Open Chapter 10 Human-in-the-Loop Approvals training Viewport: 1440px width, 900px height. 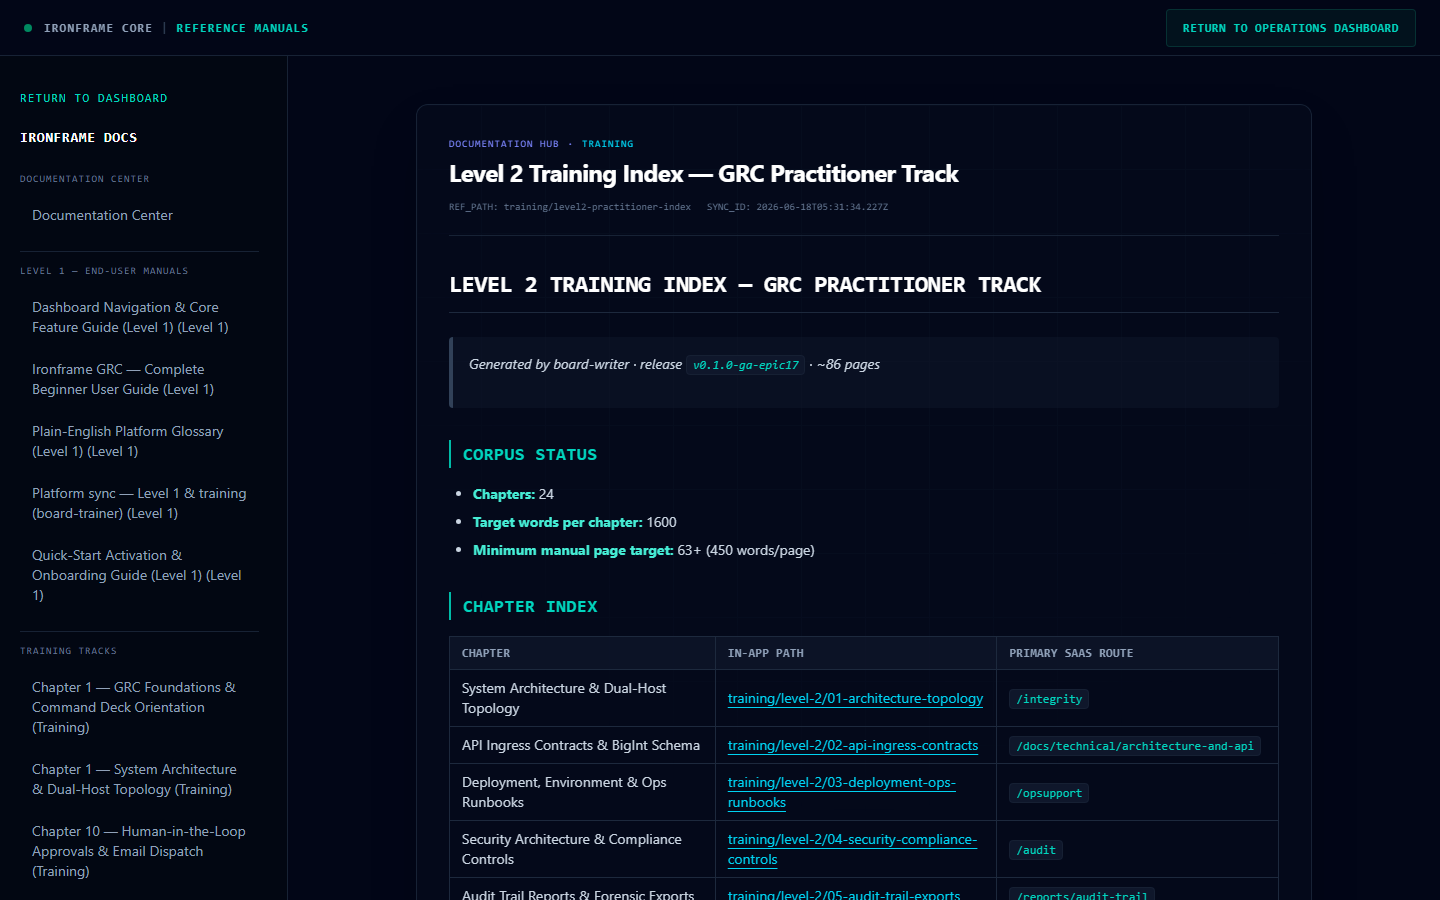pos(139,851)
